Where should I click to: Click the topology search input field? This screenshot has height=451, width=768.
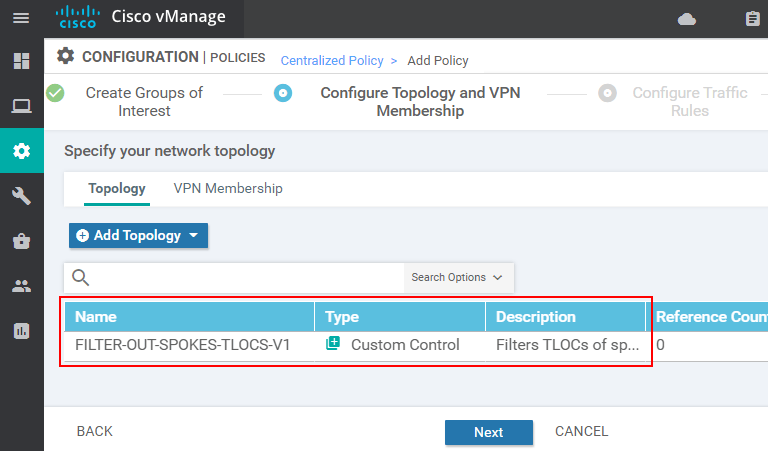(x=250, y=278)
